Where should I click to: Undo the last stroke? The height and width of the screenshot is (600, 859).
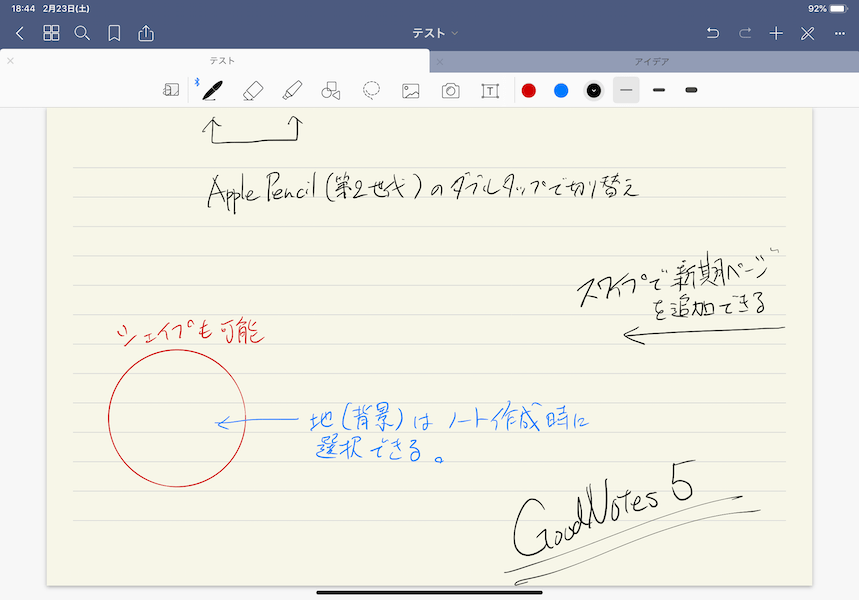(x=713, y=33)
